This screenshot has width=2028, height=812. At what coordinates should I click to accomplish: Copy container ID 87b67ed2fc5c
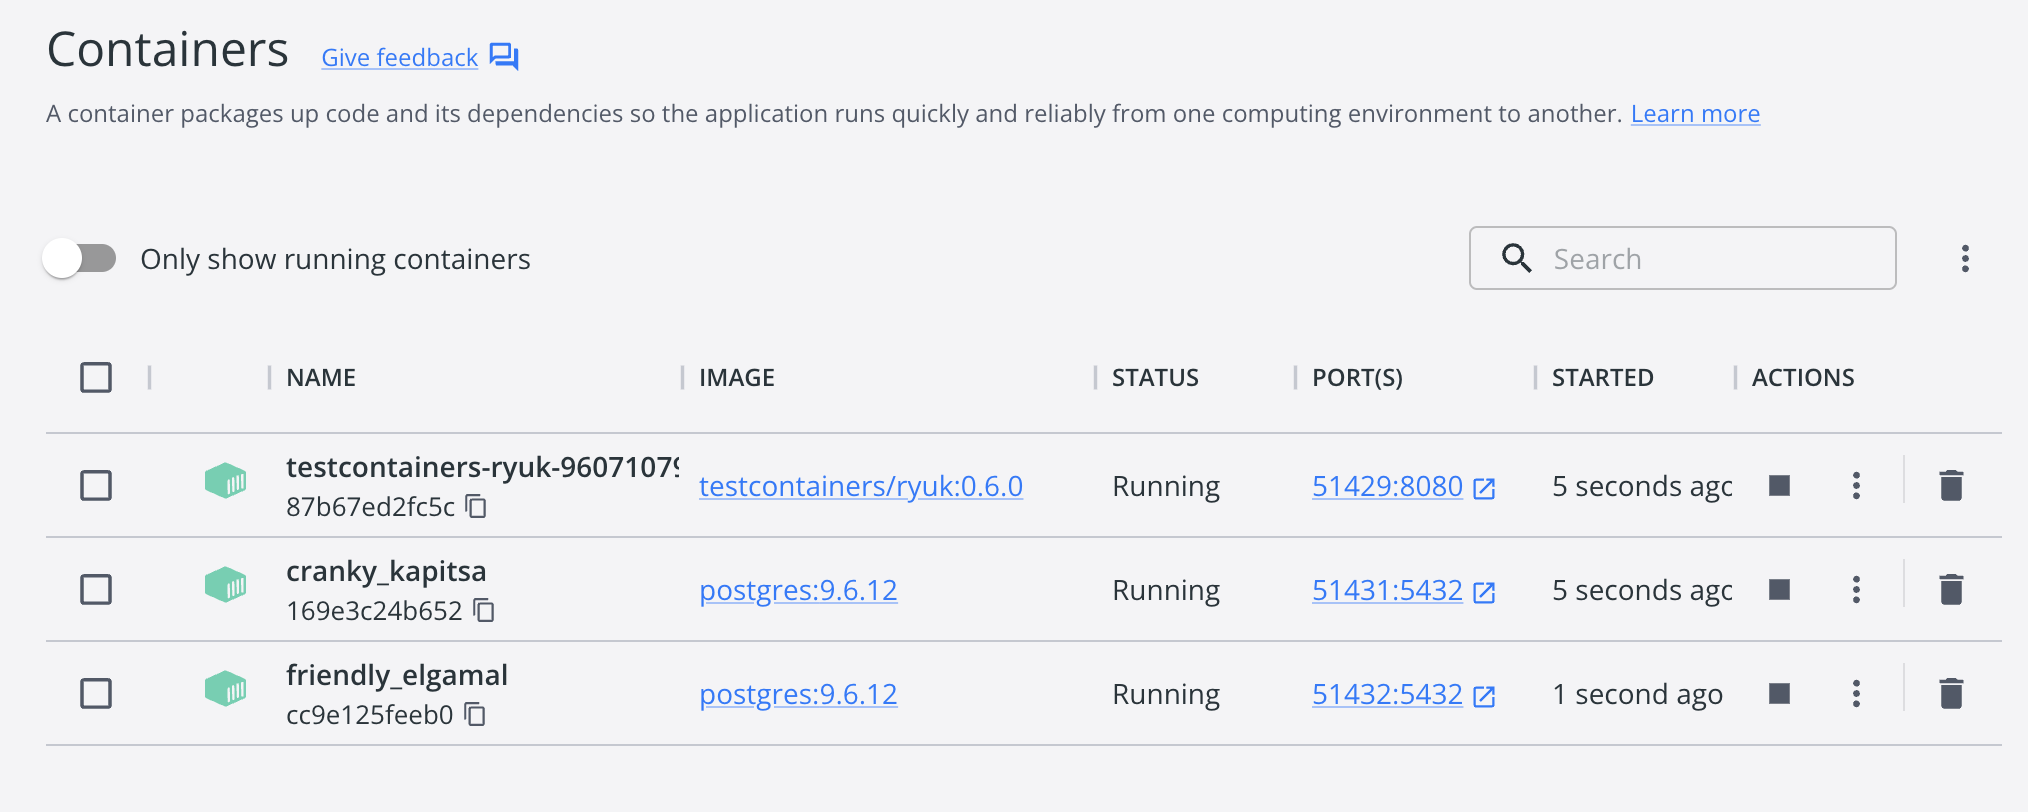coord(477,507)
